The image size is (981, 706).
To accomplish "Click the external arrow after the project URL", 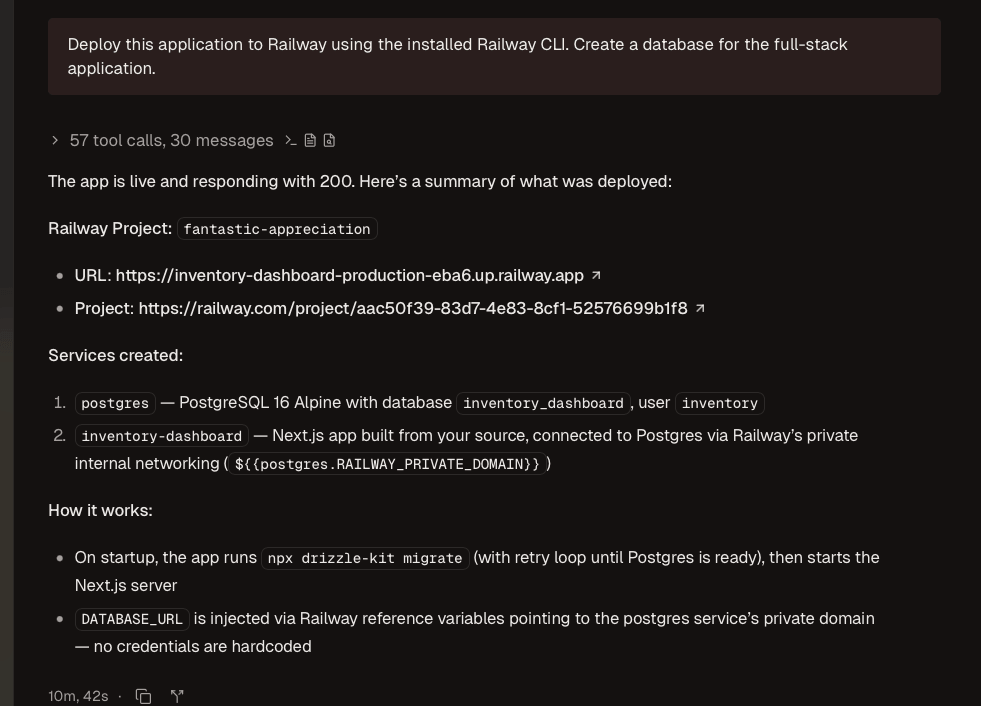I will (700, 308).
